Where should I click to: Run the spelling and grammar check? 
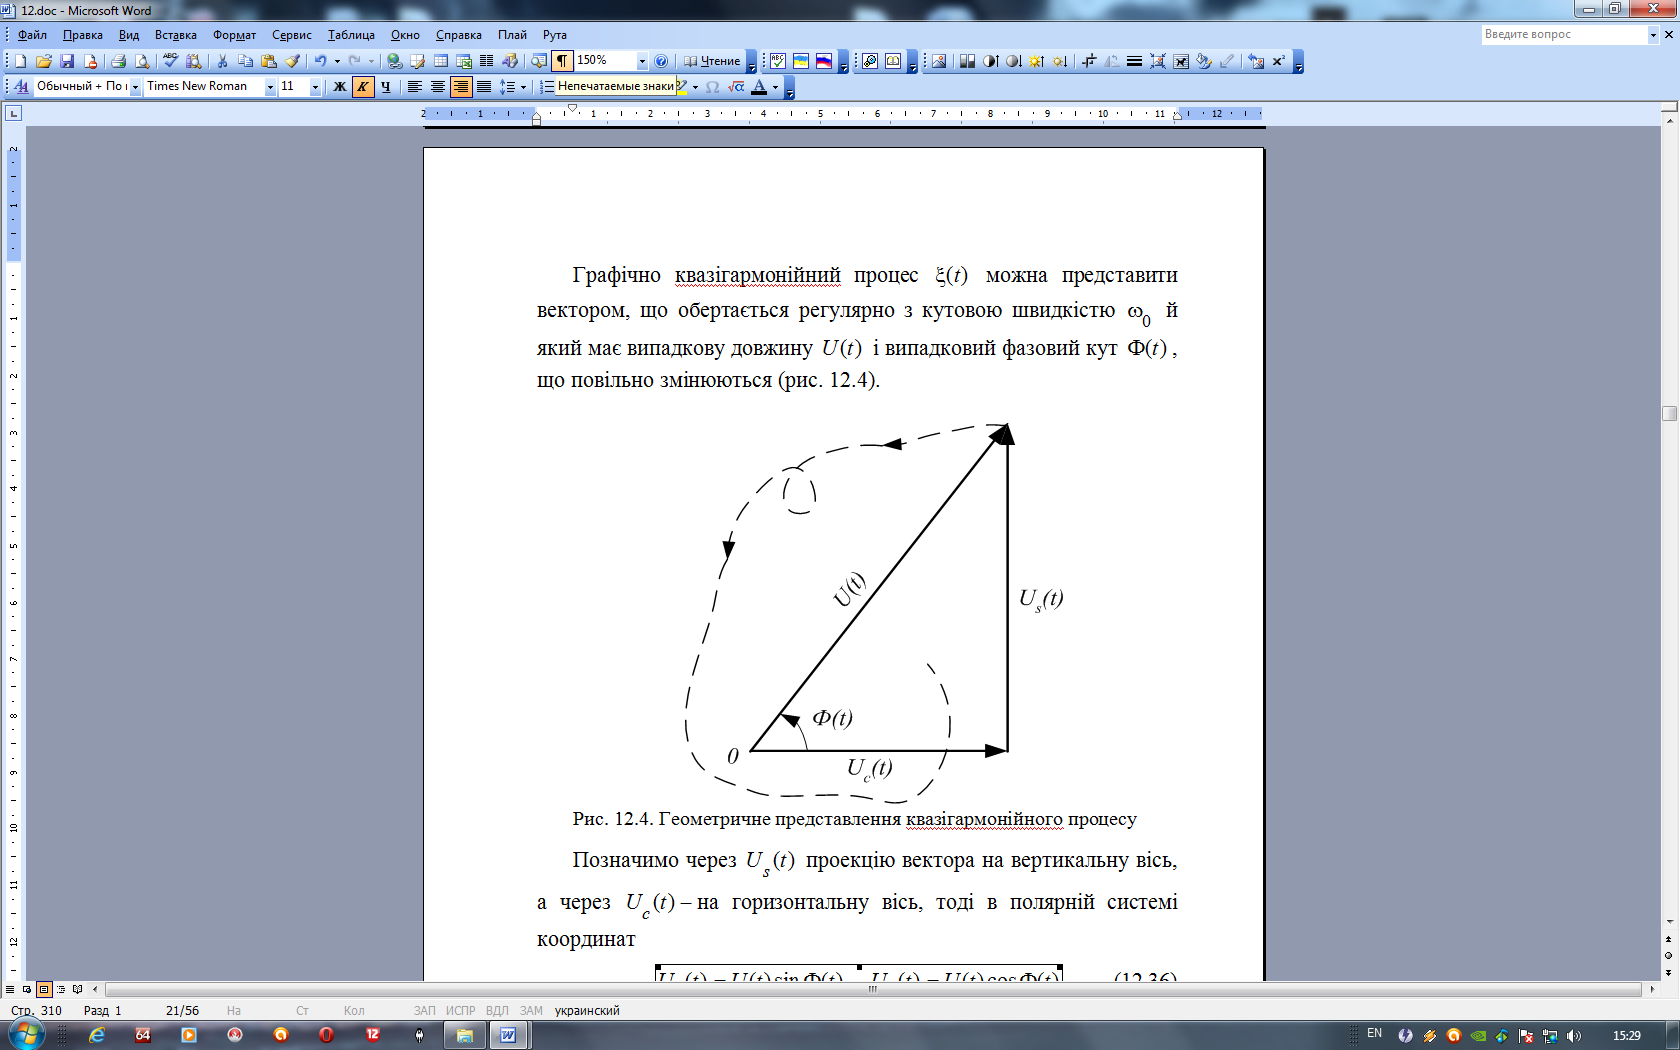171,61
